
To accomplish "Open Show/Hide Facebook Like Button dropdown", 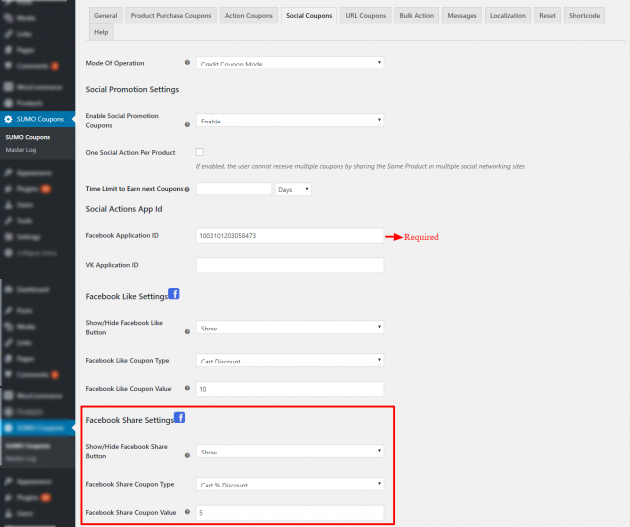I will (x=290, y=327).
